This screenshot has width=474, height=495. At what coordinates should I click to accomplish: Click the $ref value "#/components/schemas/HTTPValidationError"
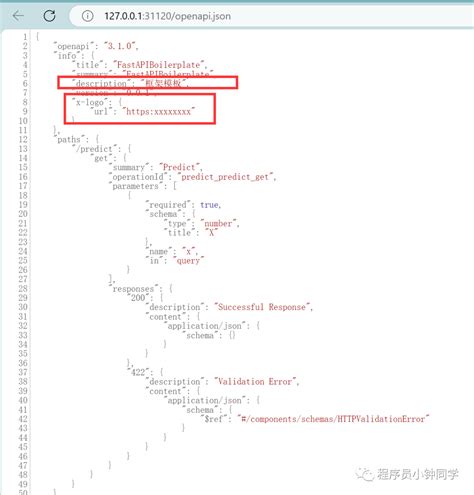pos(333,419)
